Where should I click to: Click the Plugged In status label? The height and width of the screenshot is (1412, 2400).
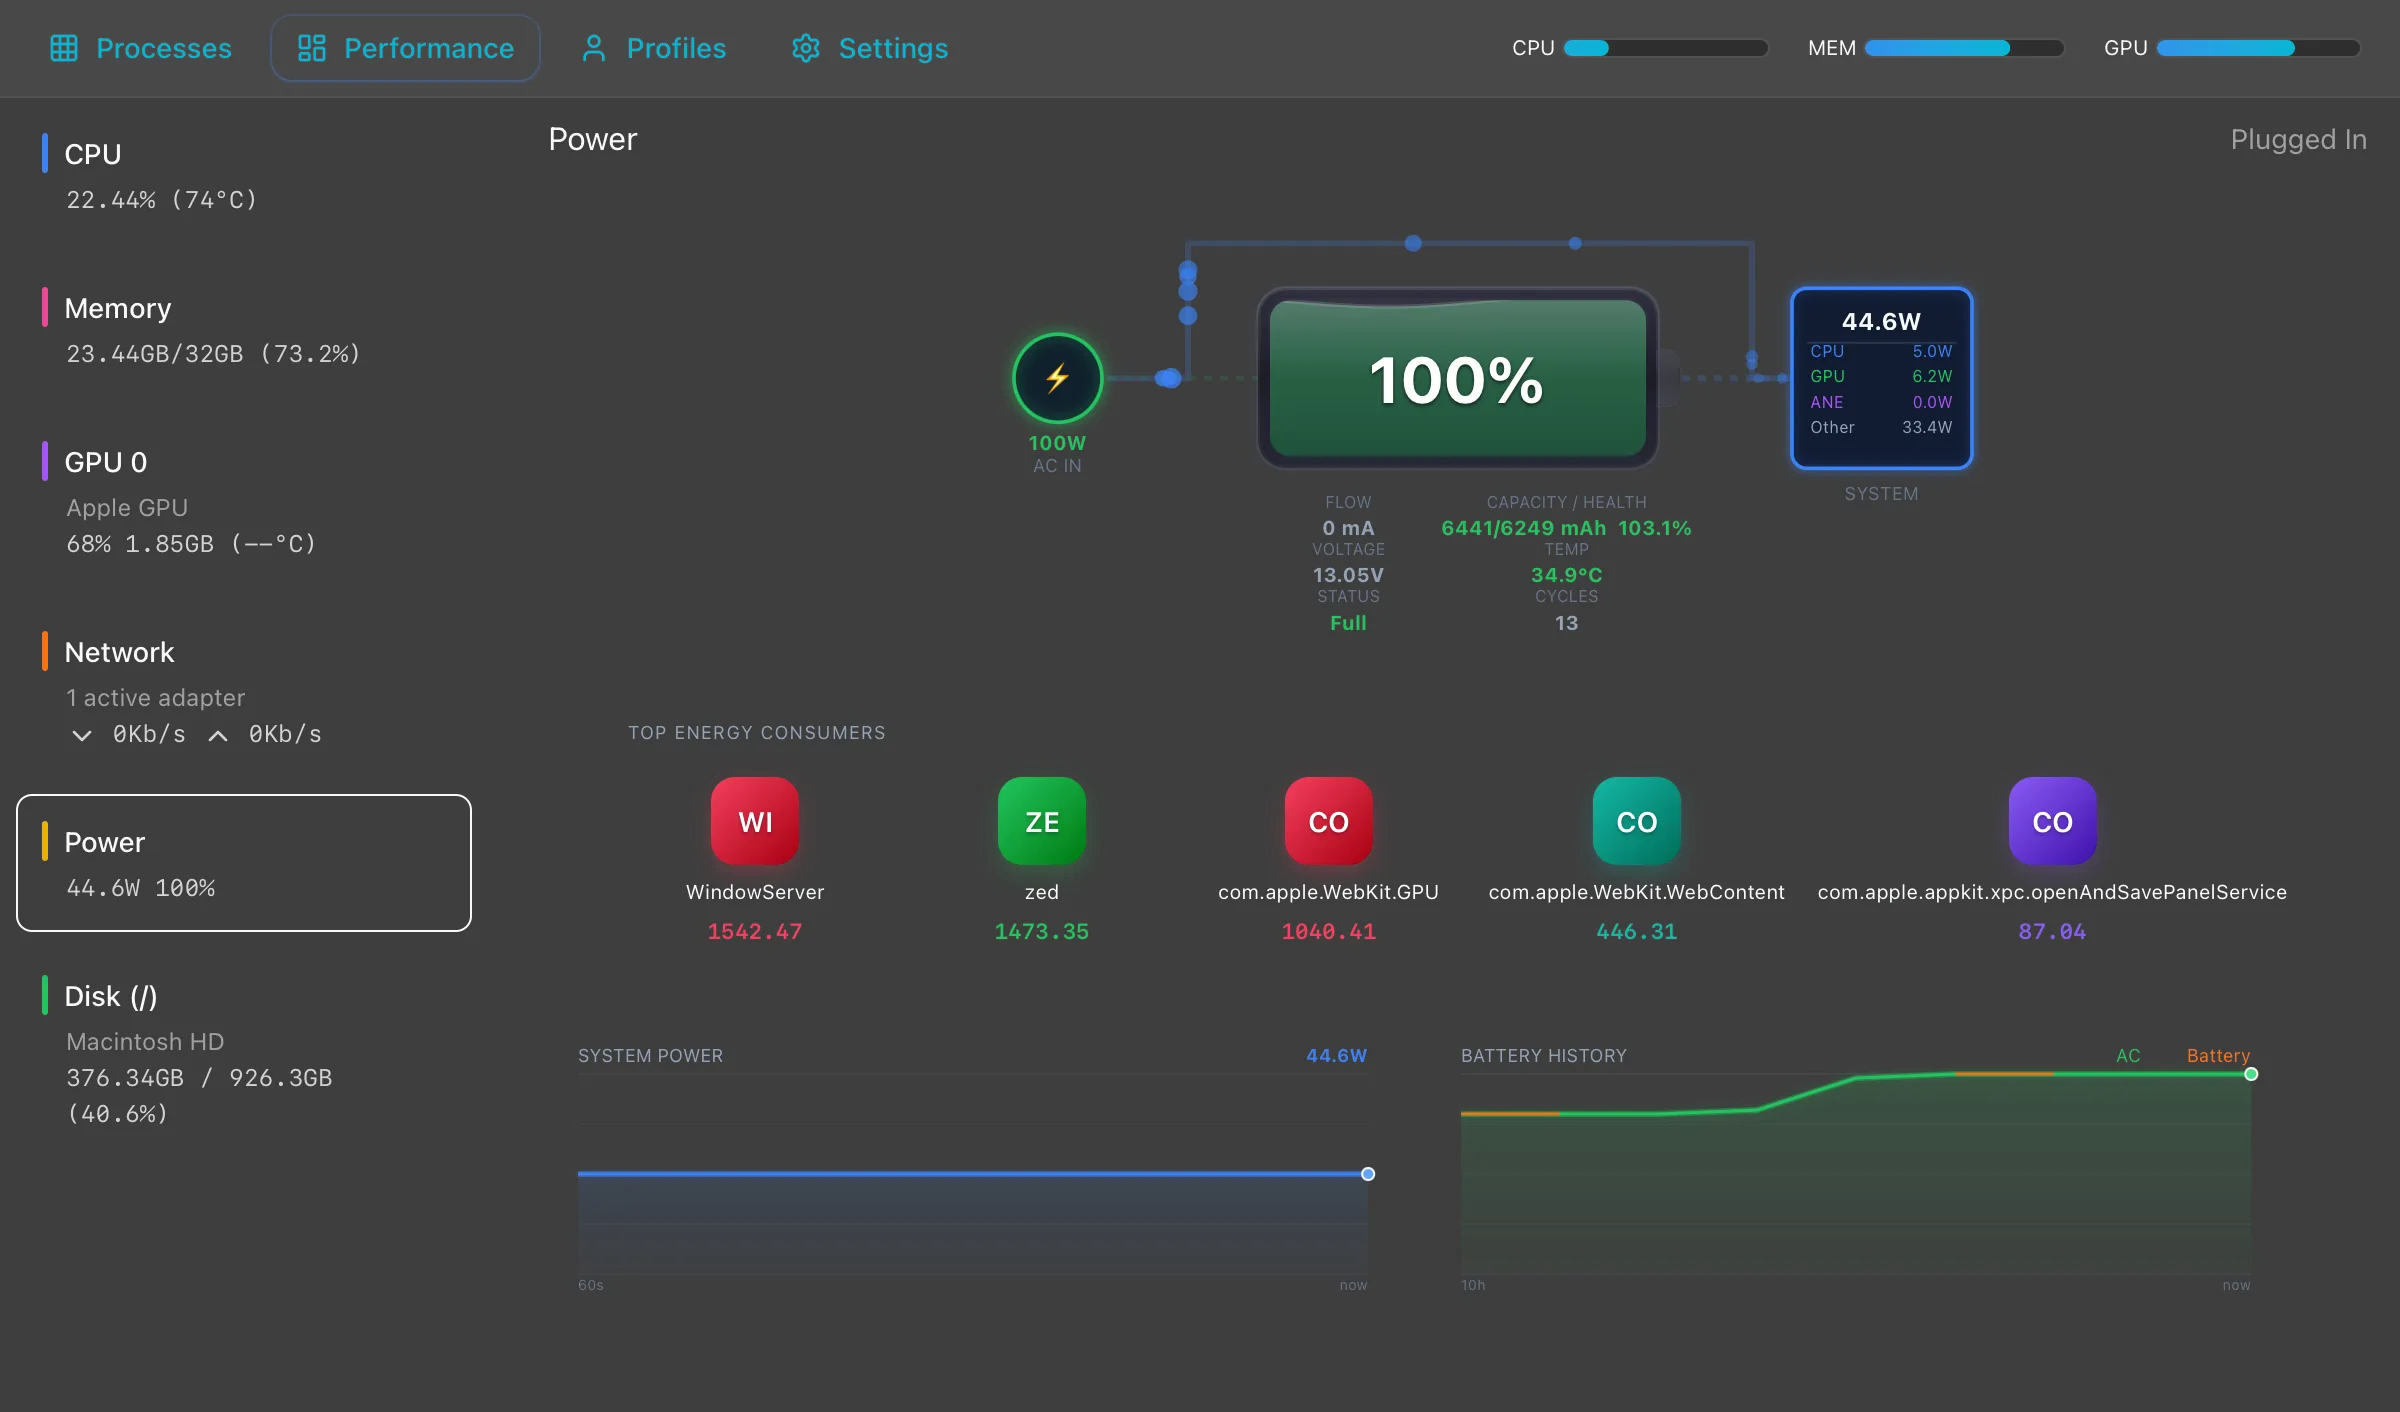tap(2298, 139)
